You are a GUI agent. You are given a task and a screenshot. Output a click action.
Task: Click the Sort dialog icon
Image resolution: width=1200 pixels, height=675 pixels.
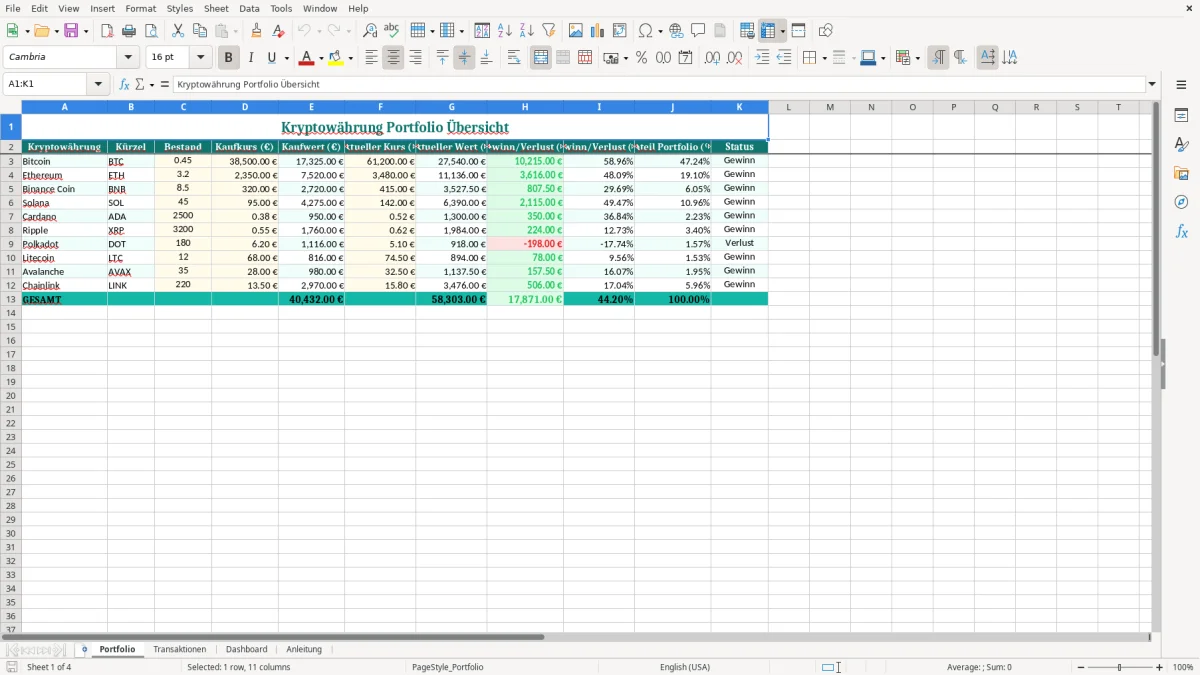tap(482, 31)
